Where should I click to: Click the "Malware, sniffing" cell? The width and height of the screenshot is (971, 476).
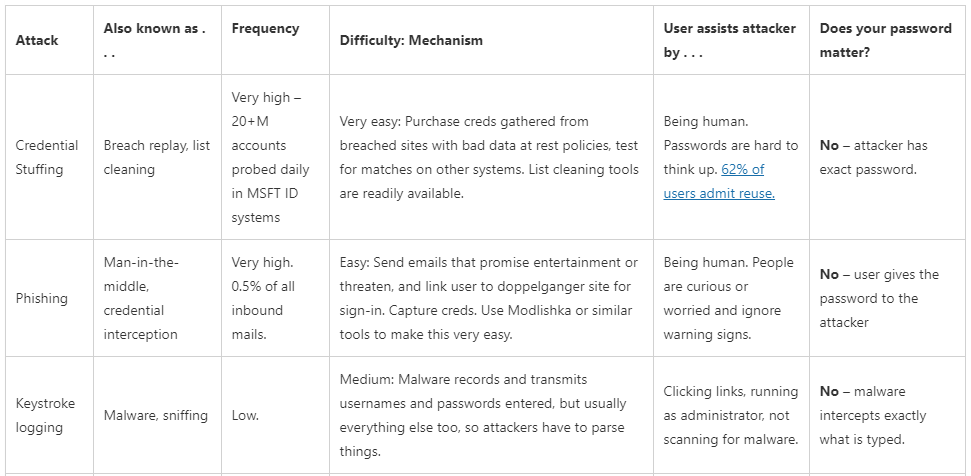[x=155, y=415]
